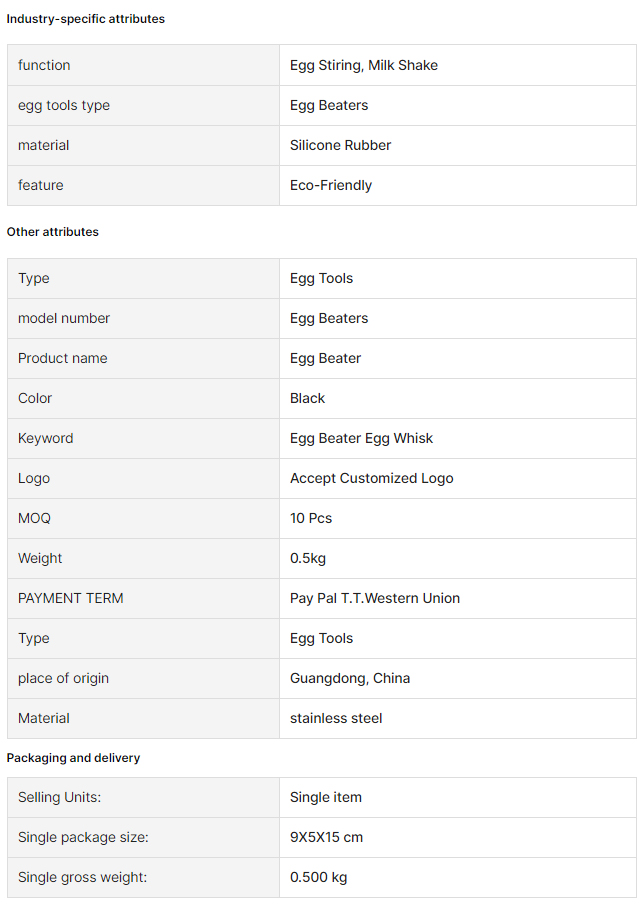Click the 'Eco-Friendly' feature value
This screenshot has height=908, width=643.
[331, 185]
